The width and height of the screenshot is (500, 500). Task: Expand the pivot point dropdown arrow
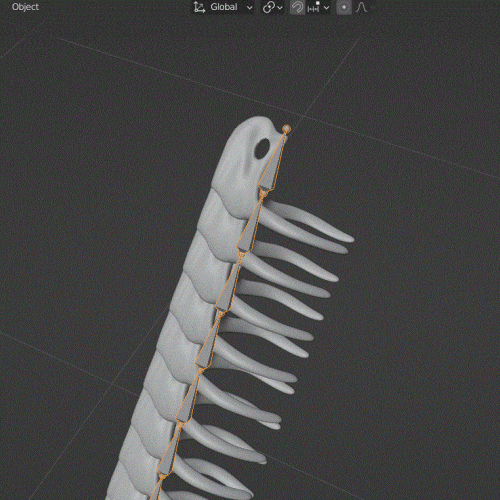click(x=280, y=8)
